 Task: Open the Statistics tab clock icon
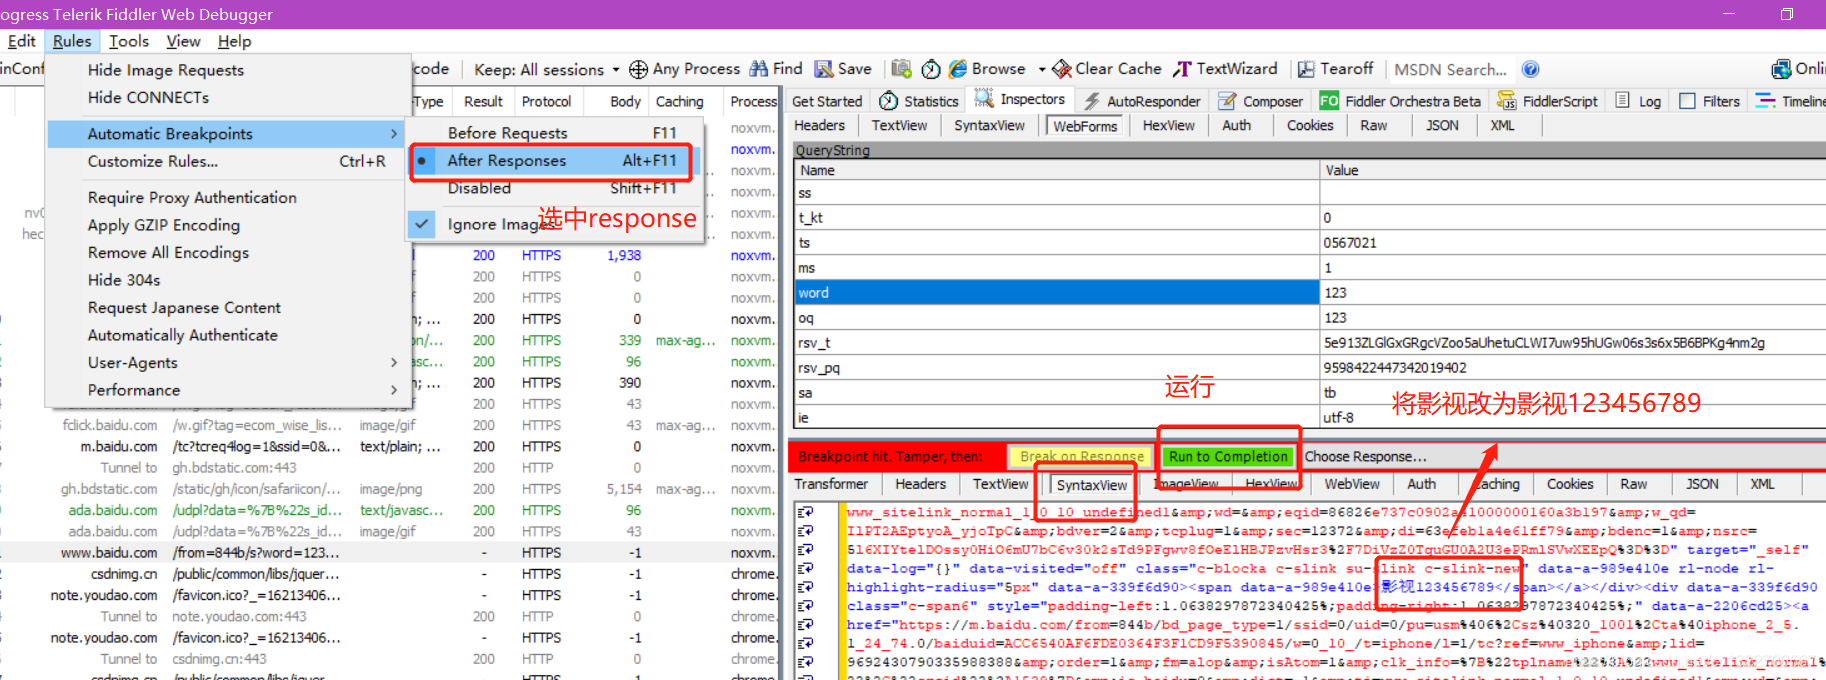pos(888,101)
